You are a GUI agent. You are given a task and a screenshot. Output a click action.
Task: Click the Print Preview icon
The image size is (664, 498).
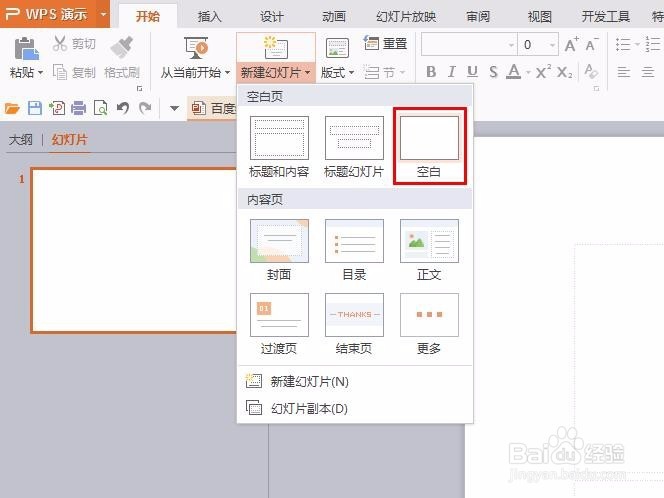coord(101,108)
